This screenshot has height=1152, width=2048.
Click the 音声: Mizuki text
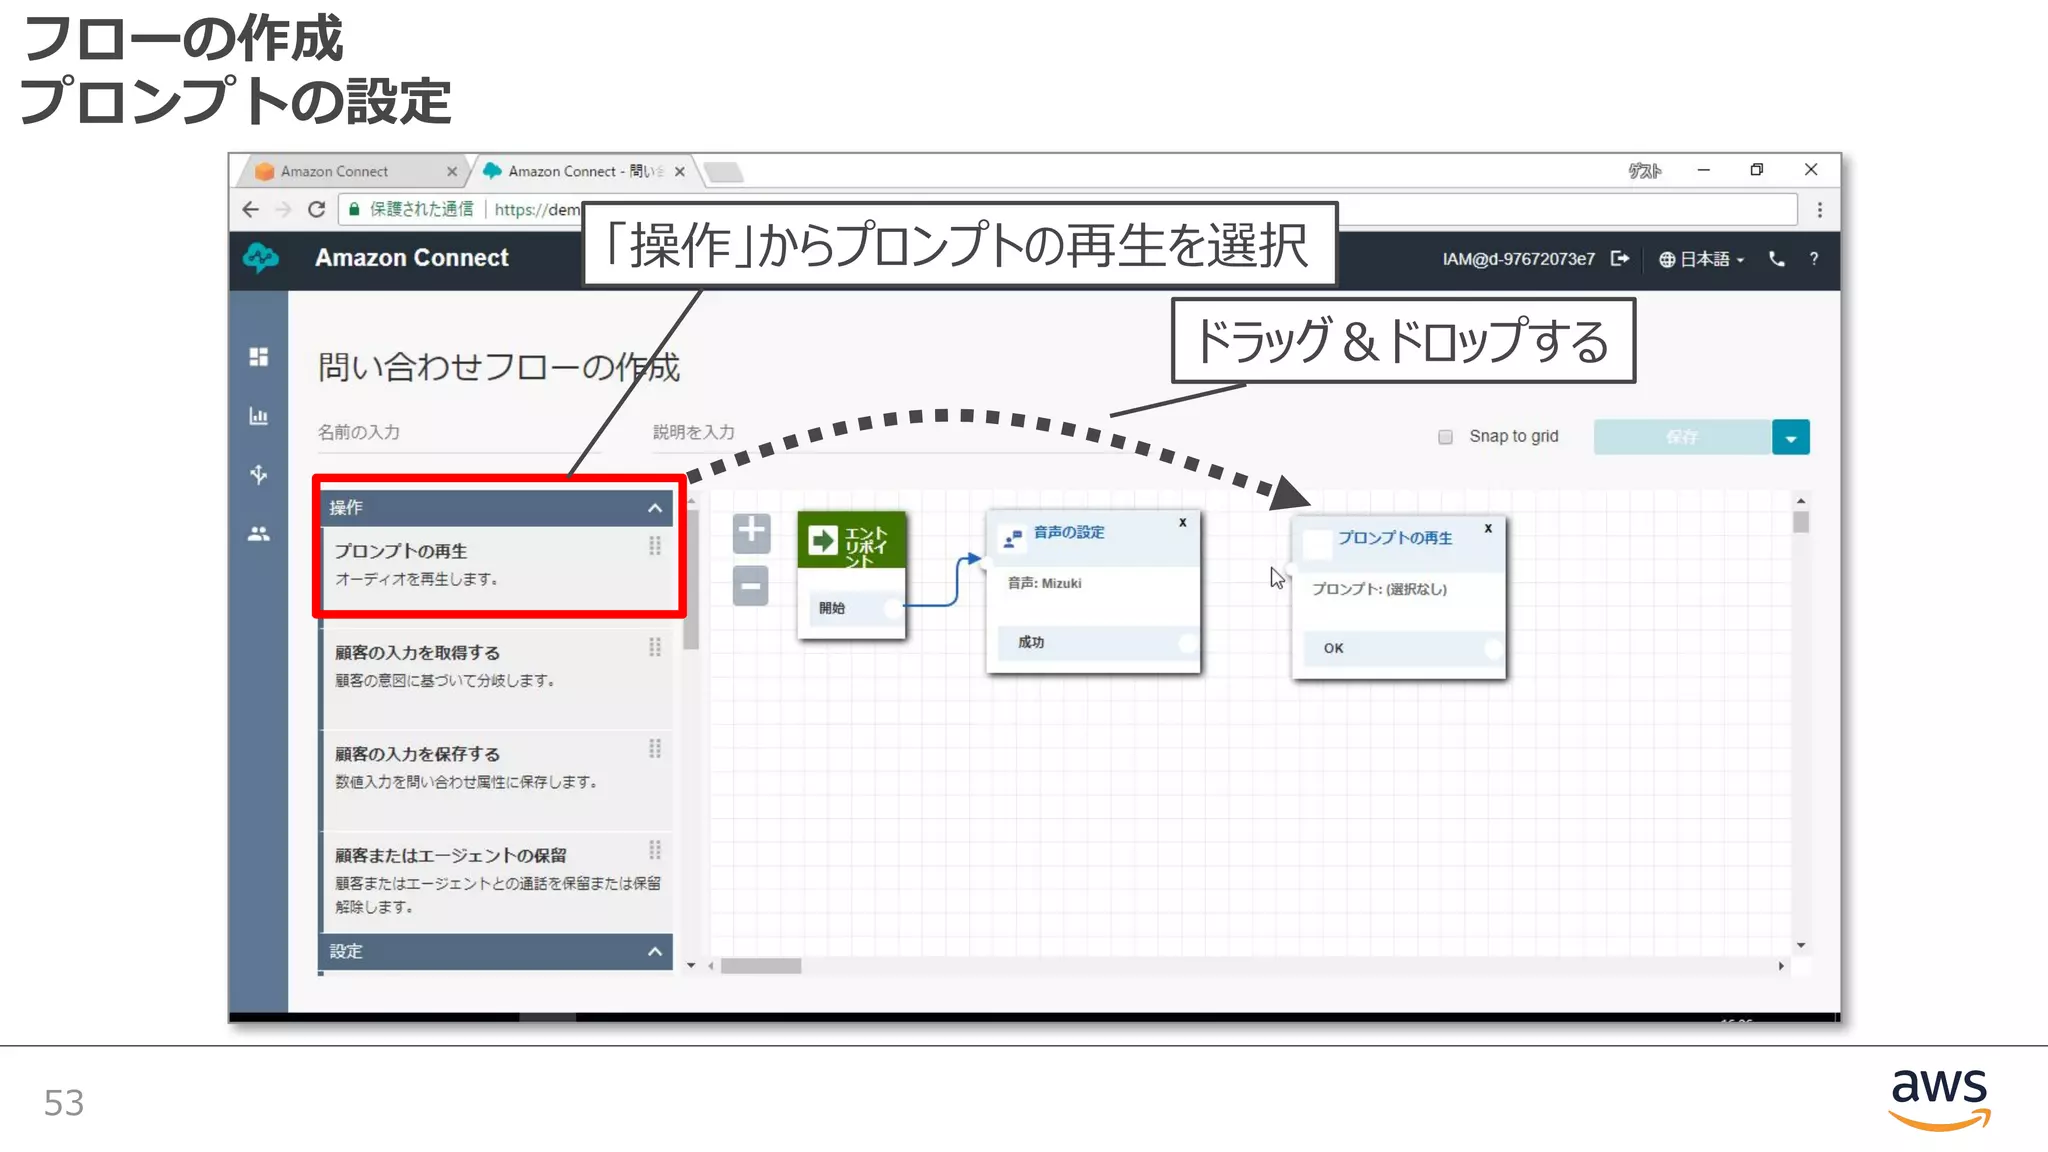tap(1044, 583)
